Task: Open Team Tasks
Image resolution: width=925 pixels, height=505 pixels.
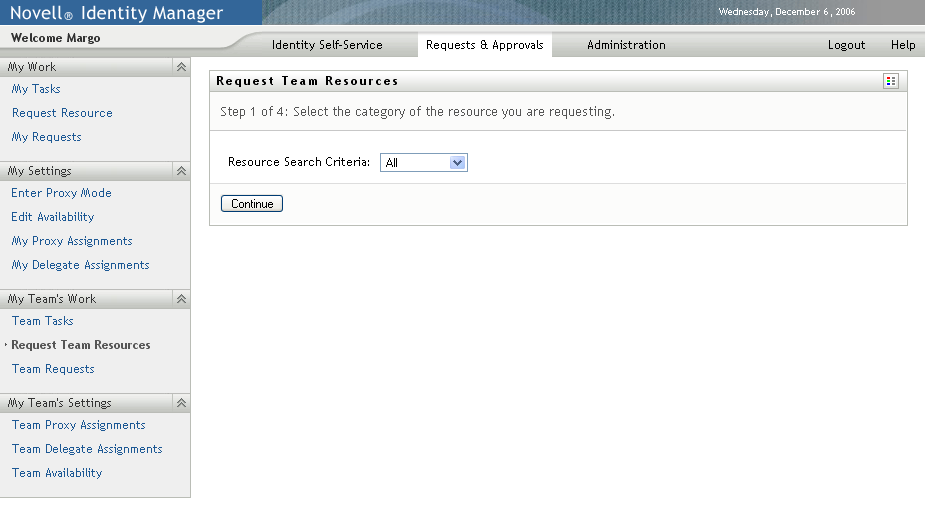Action: click(42, 321)
